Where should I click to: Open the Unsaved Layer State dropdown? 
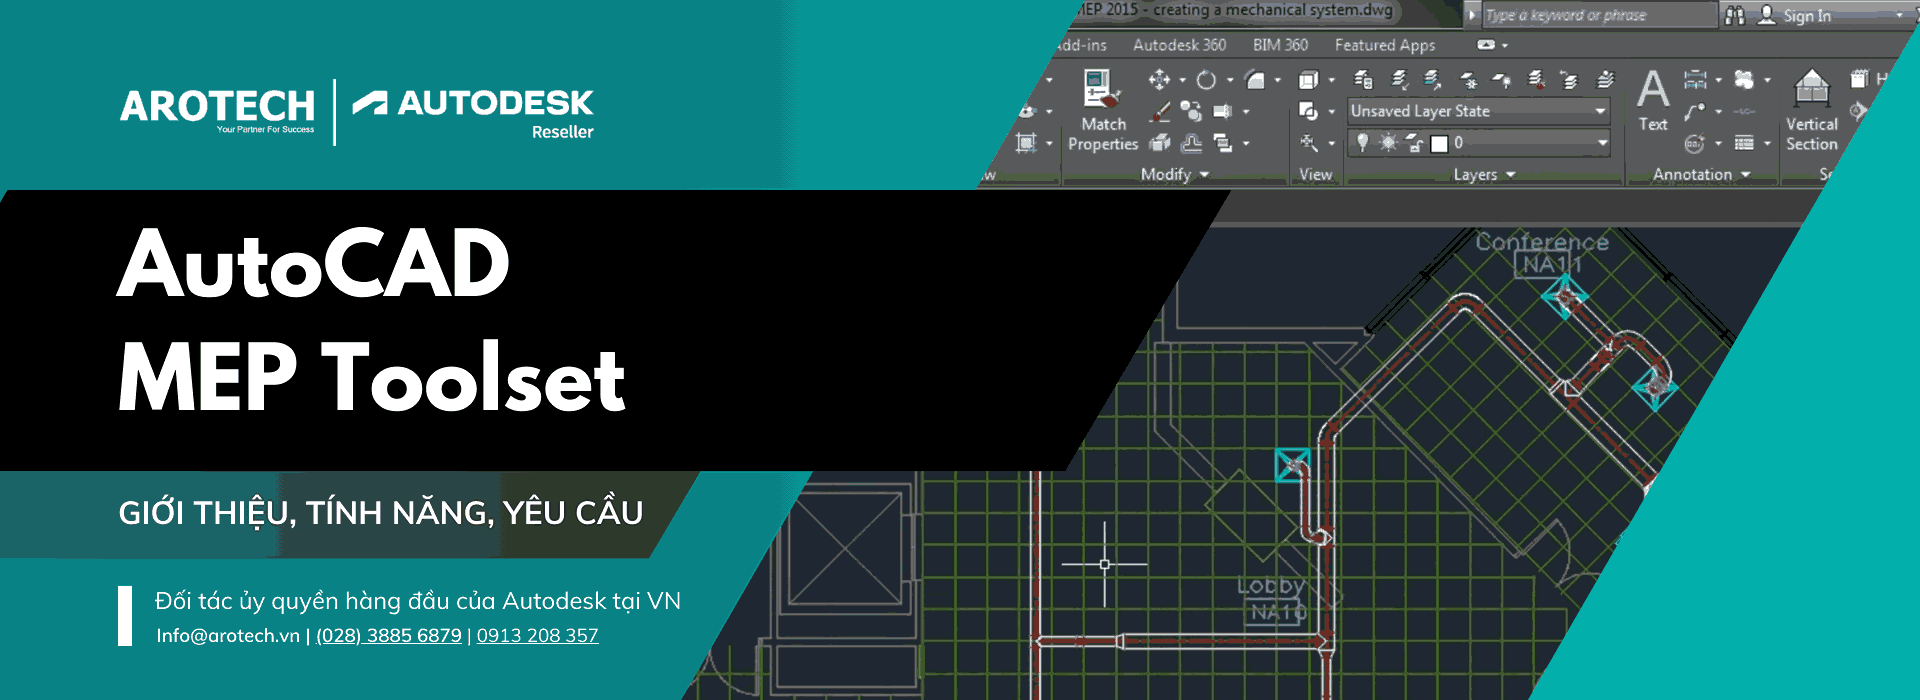tap(1600, 111)
